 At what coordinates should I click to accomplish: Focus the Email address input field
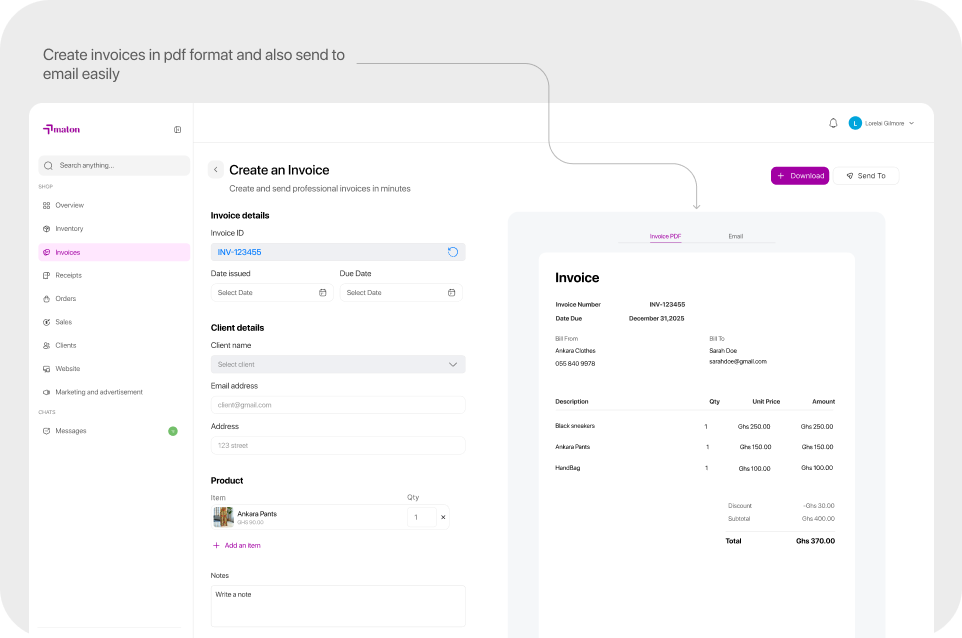coord(338,405)
